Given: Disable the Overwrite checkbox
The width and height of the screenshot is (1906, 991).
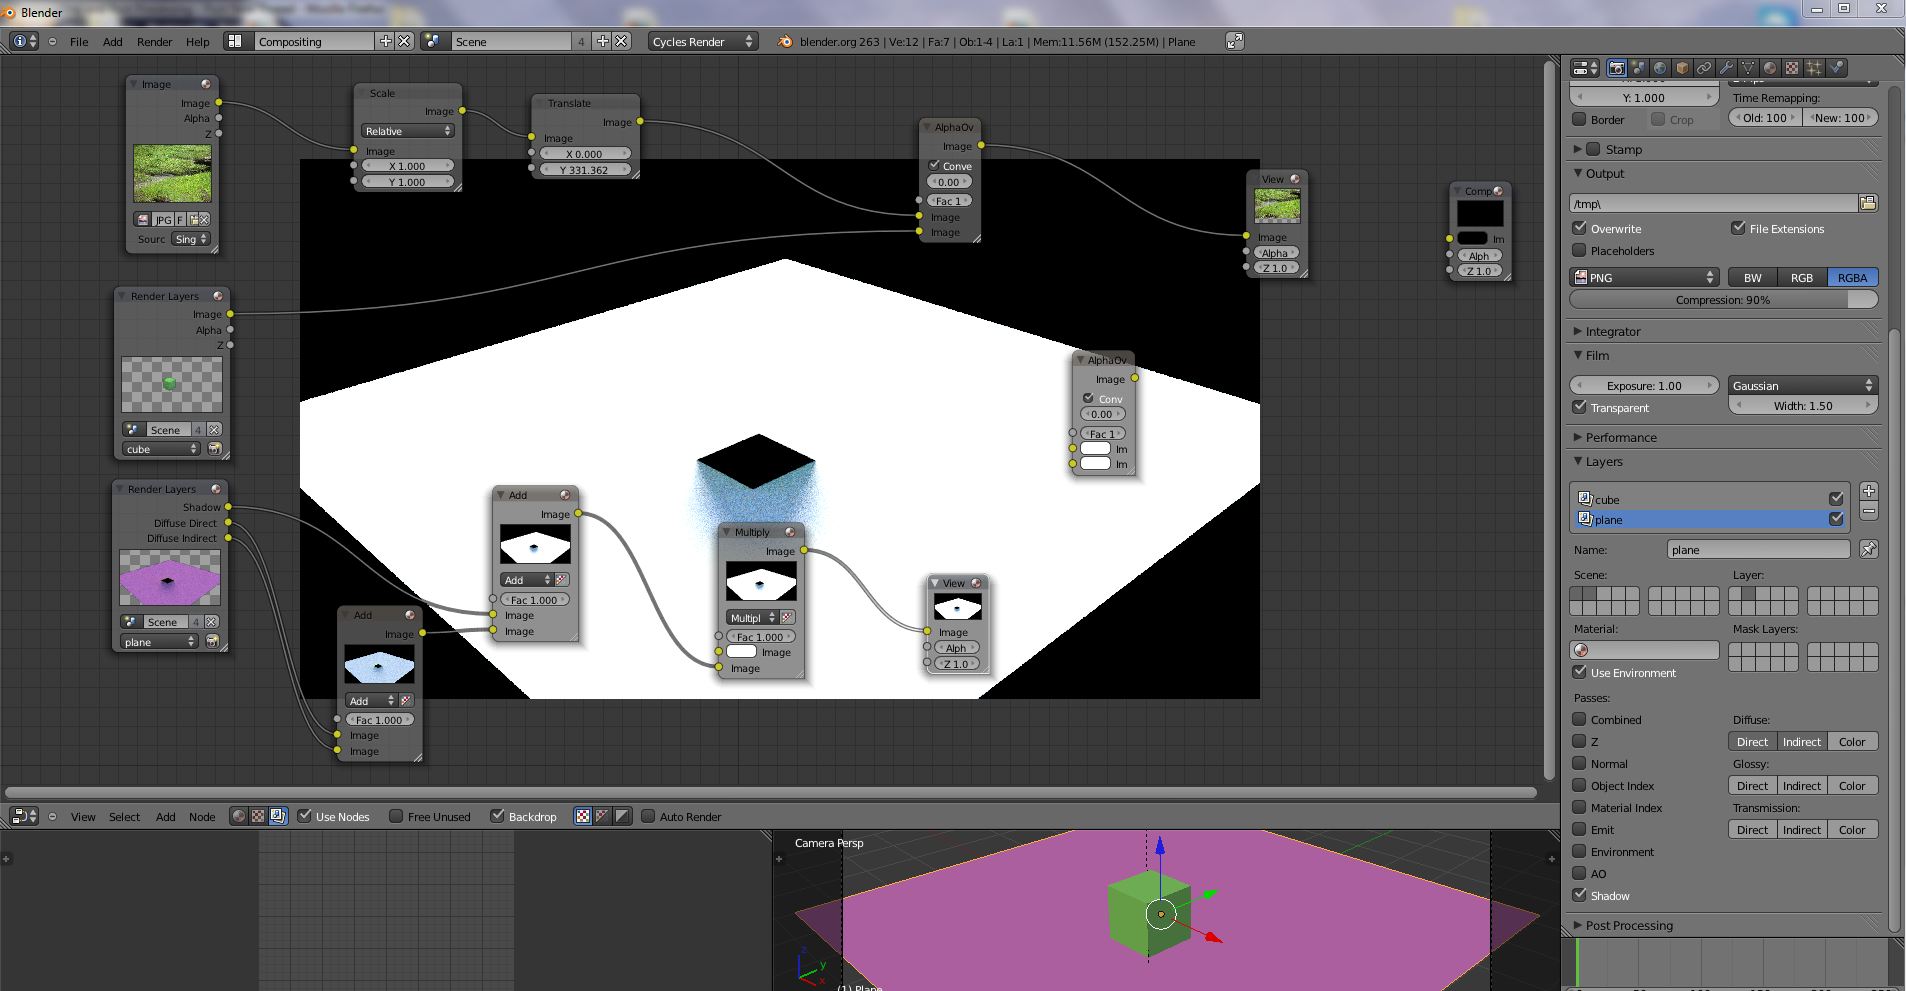Looking at the screenshot, I should pyautogui.click(x=1580, y=228).
